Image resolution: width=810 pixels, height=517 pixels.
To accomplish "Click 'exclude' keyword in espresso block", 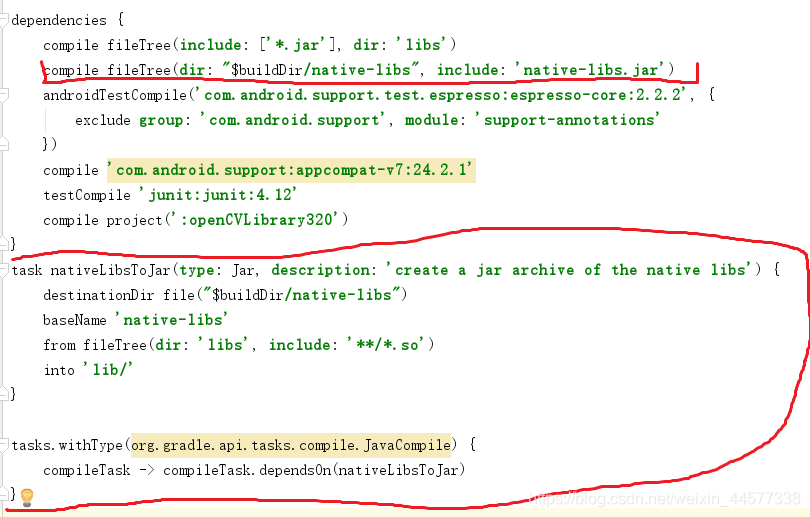I will pos(103,120).
